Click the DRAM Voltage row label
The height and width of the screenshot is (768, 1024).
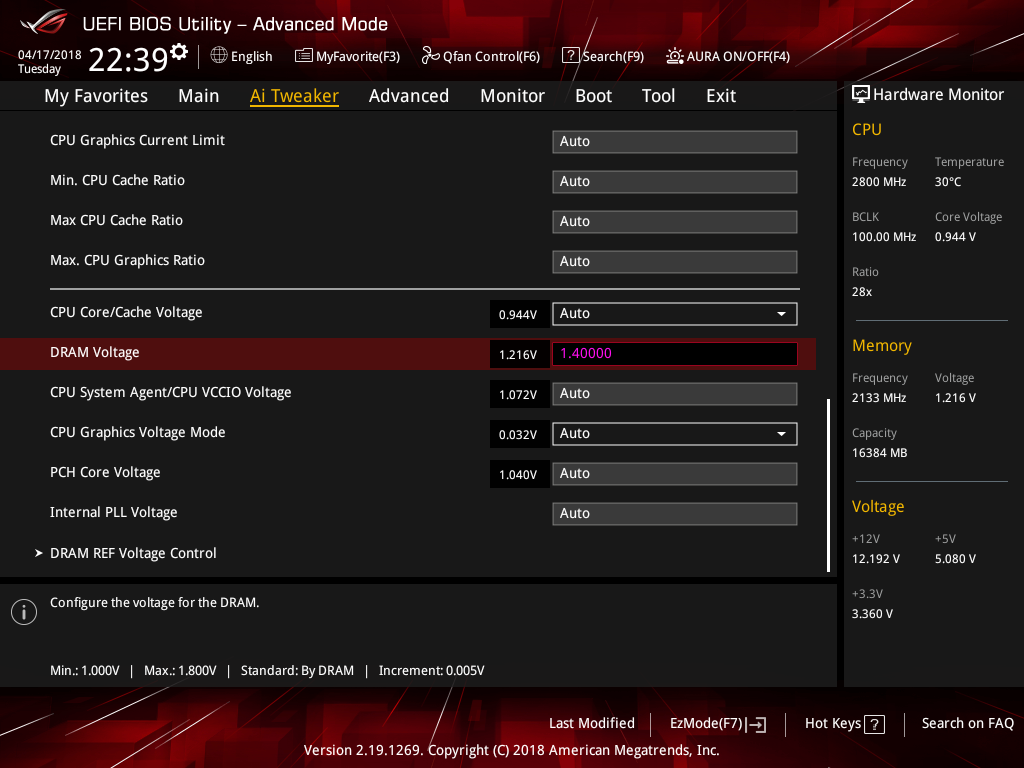pyautogui.click(x=95, y=353)
